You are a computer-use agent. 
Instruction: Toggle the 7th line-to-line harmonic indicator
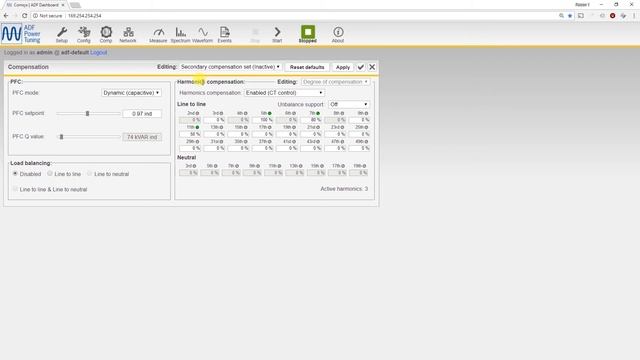point(318,113)
